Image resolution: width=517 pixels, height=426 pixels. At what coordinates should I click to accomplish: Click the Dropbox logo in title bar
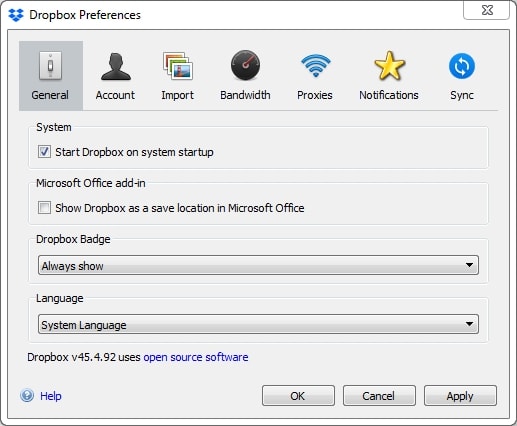[16, 15]
